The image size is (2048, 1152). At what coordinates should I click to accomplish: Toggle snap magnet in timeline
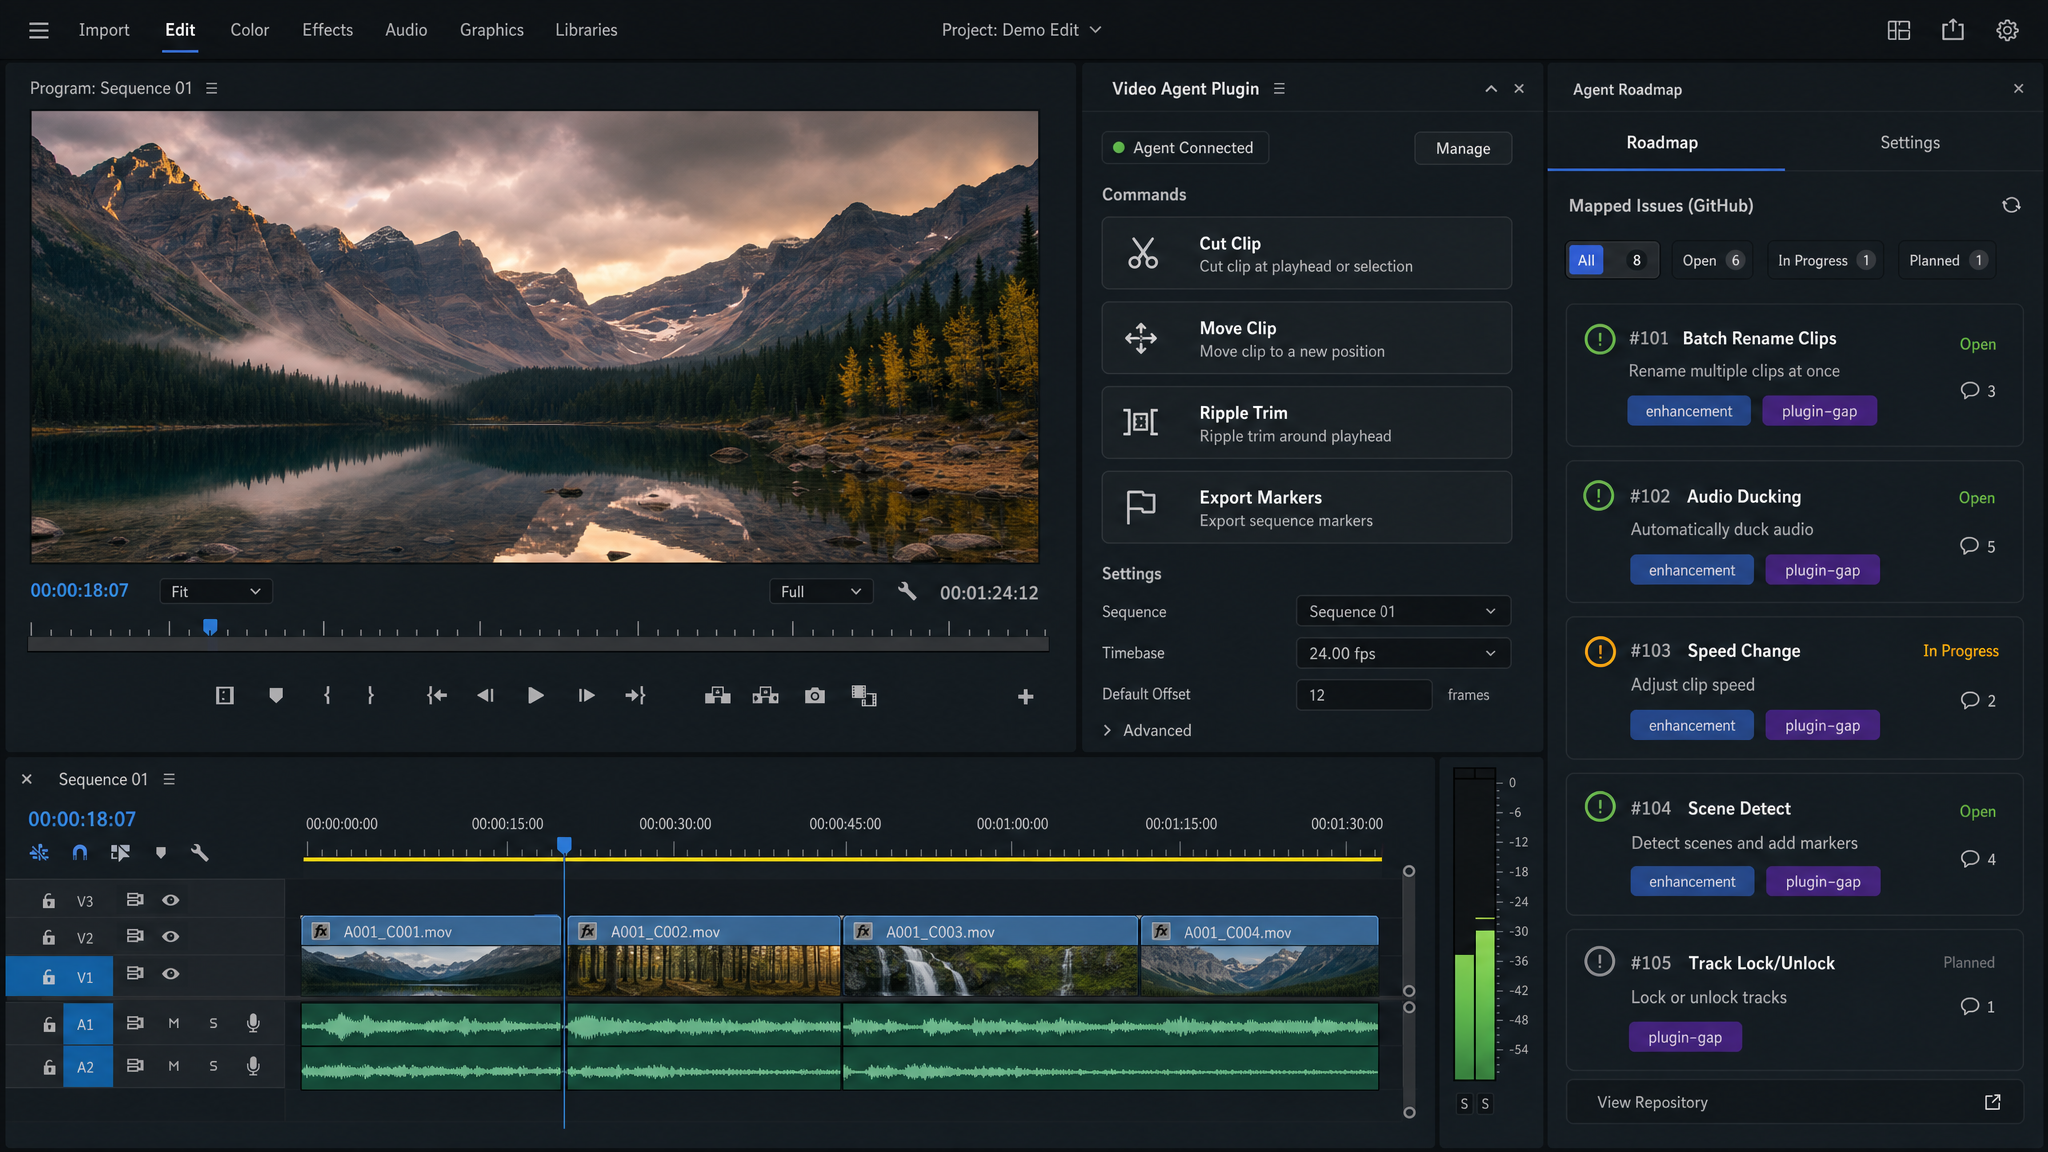pyautogui.click(x=80, y=852)
